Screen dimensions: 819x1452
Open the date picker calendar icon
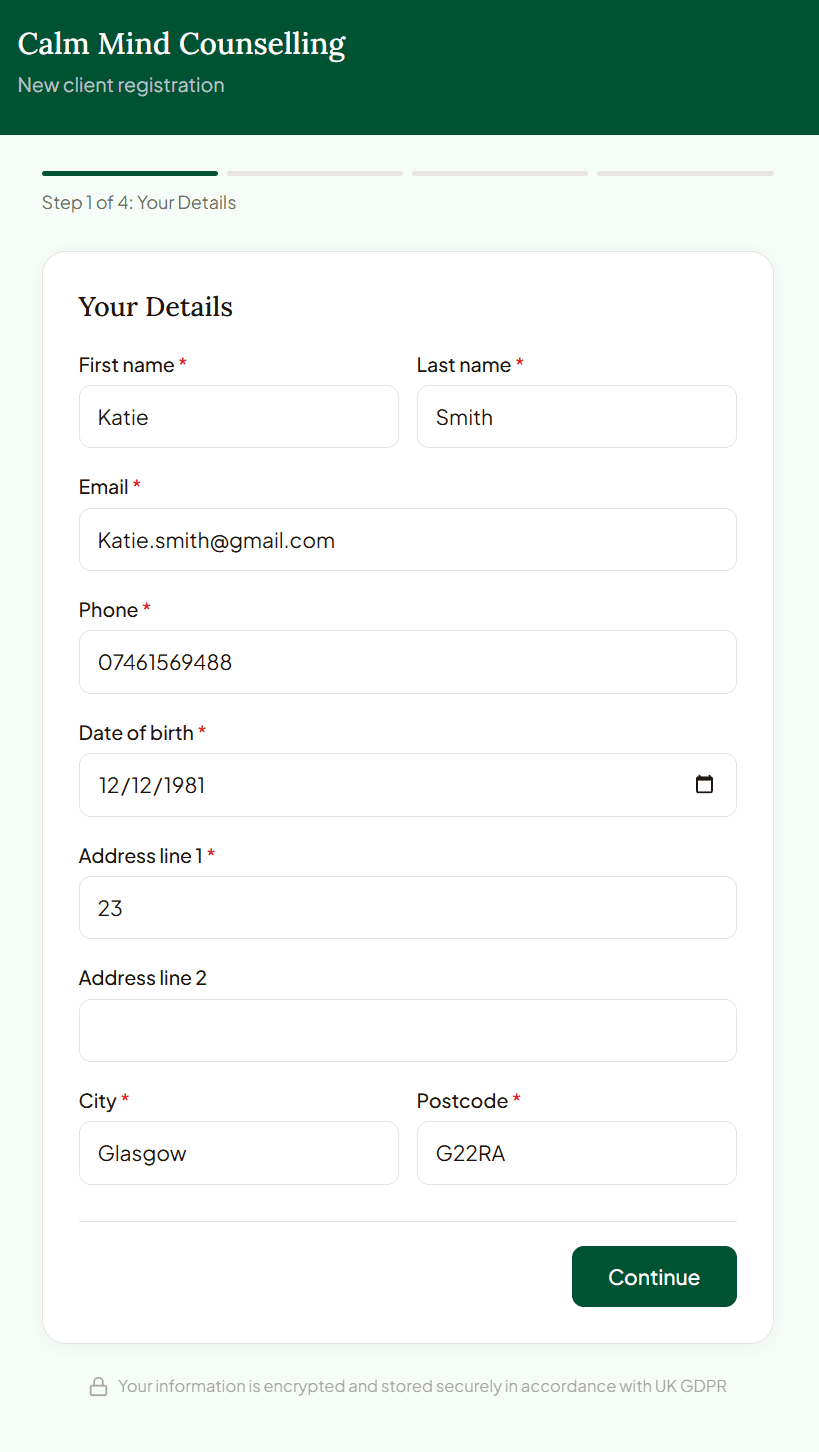click(x=704, y=785)
